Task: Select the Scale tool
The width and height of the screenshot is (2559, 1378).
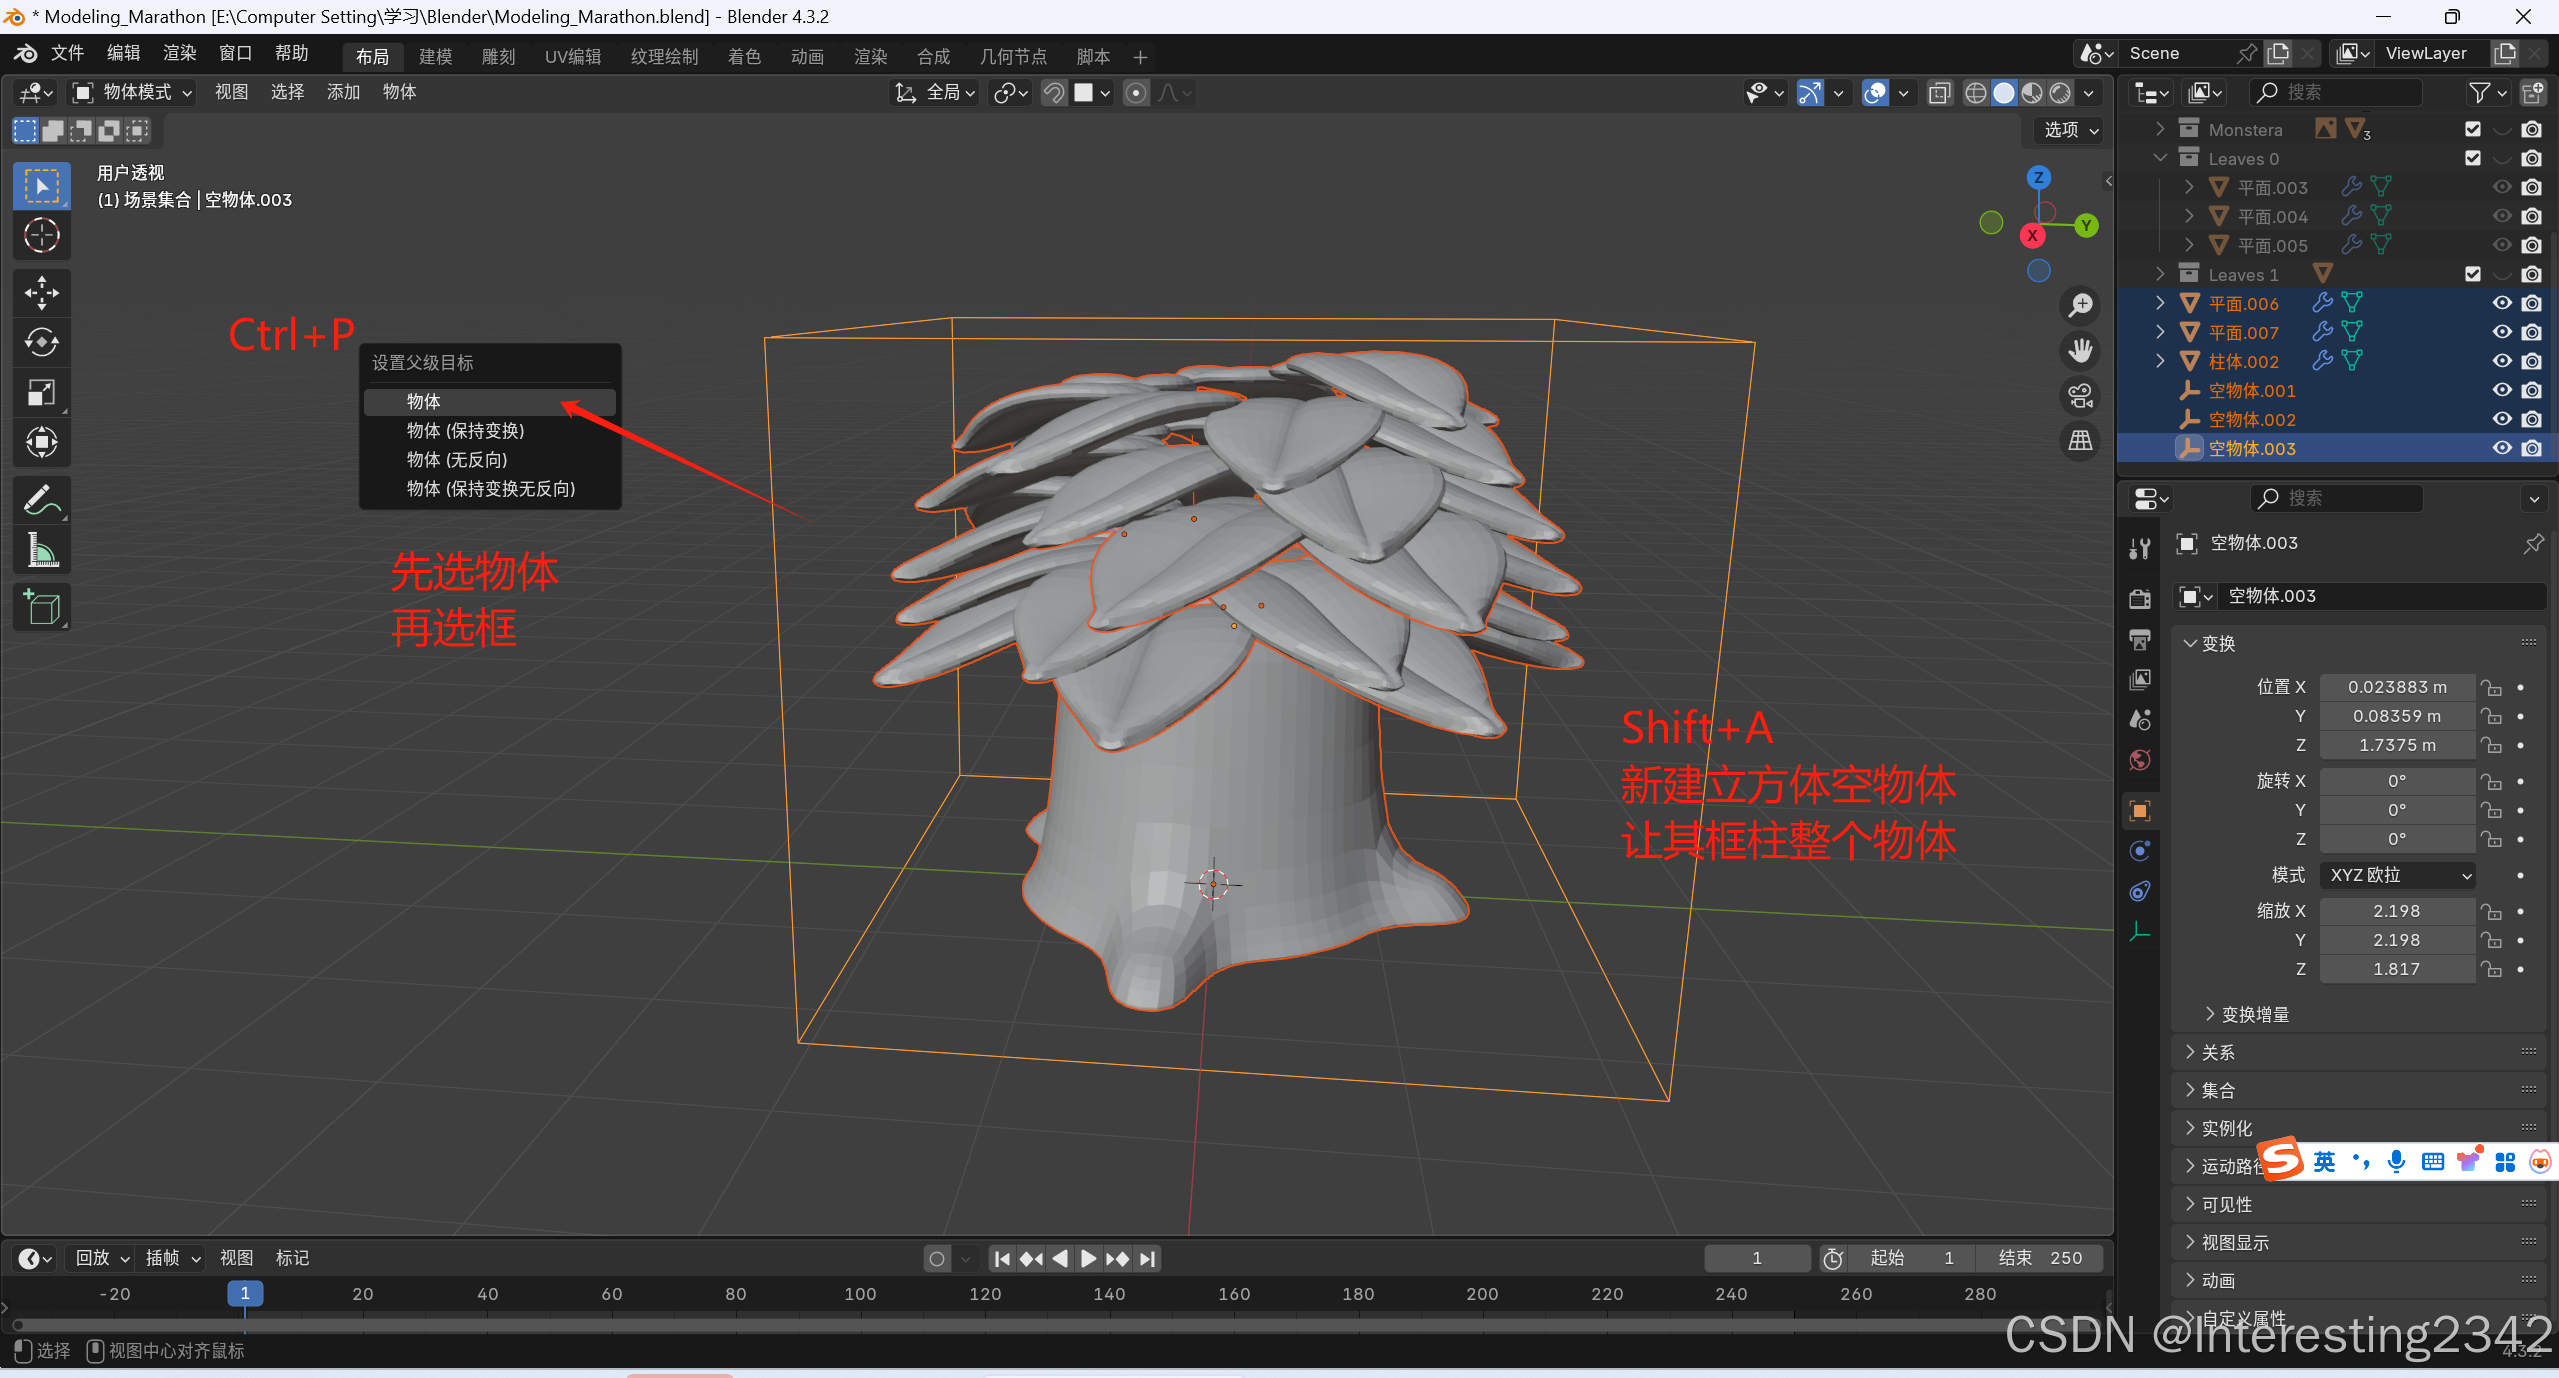Action: (x=41, y=392)
